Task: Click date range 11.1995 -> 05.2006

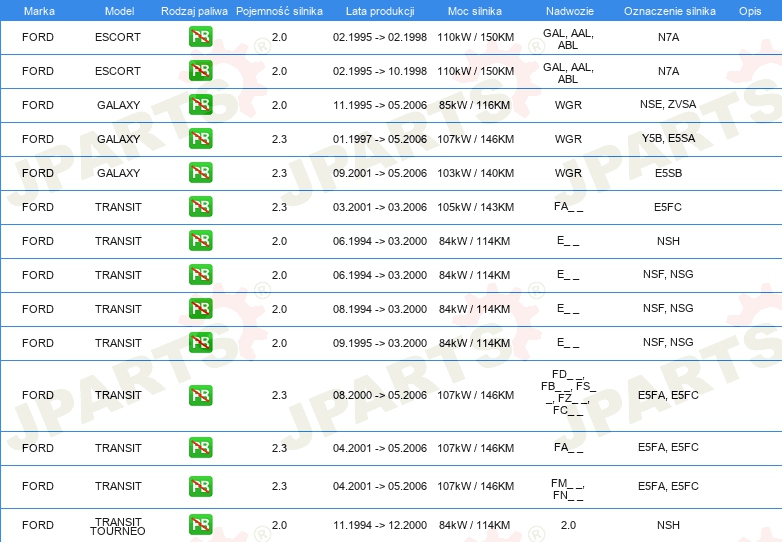Action: point(380,105)
